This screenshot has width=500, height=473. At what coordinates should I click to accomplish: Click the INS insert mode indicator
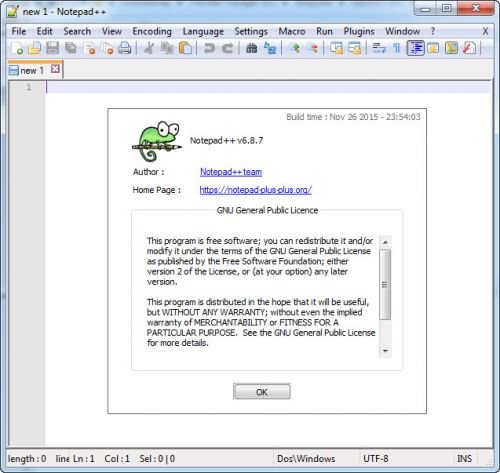[464, 459]
